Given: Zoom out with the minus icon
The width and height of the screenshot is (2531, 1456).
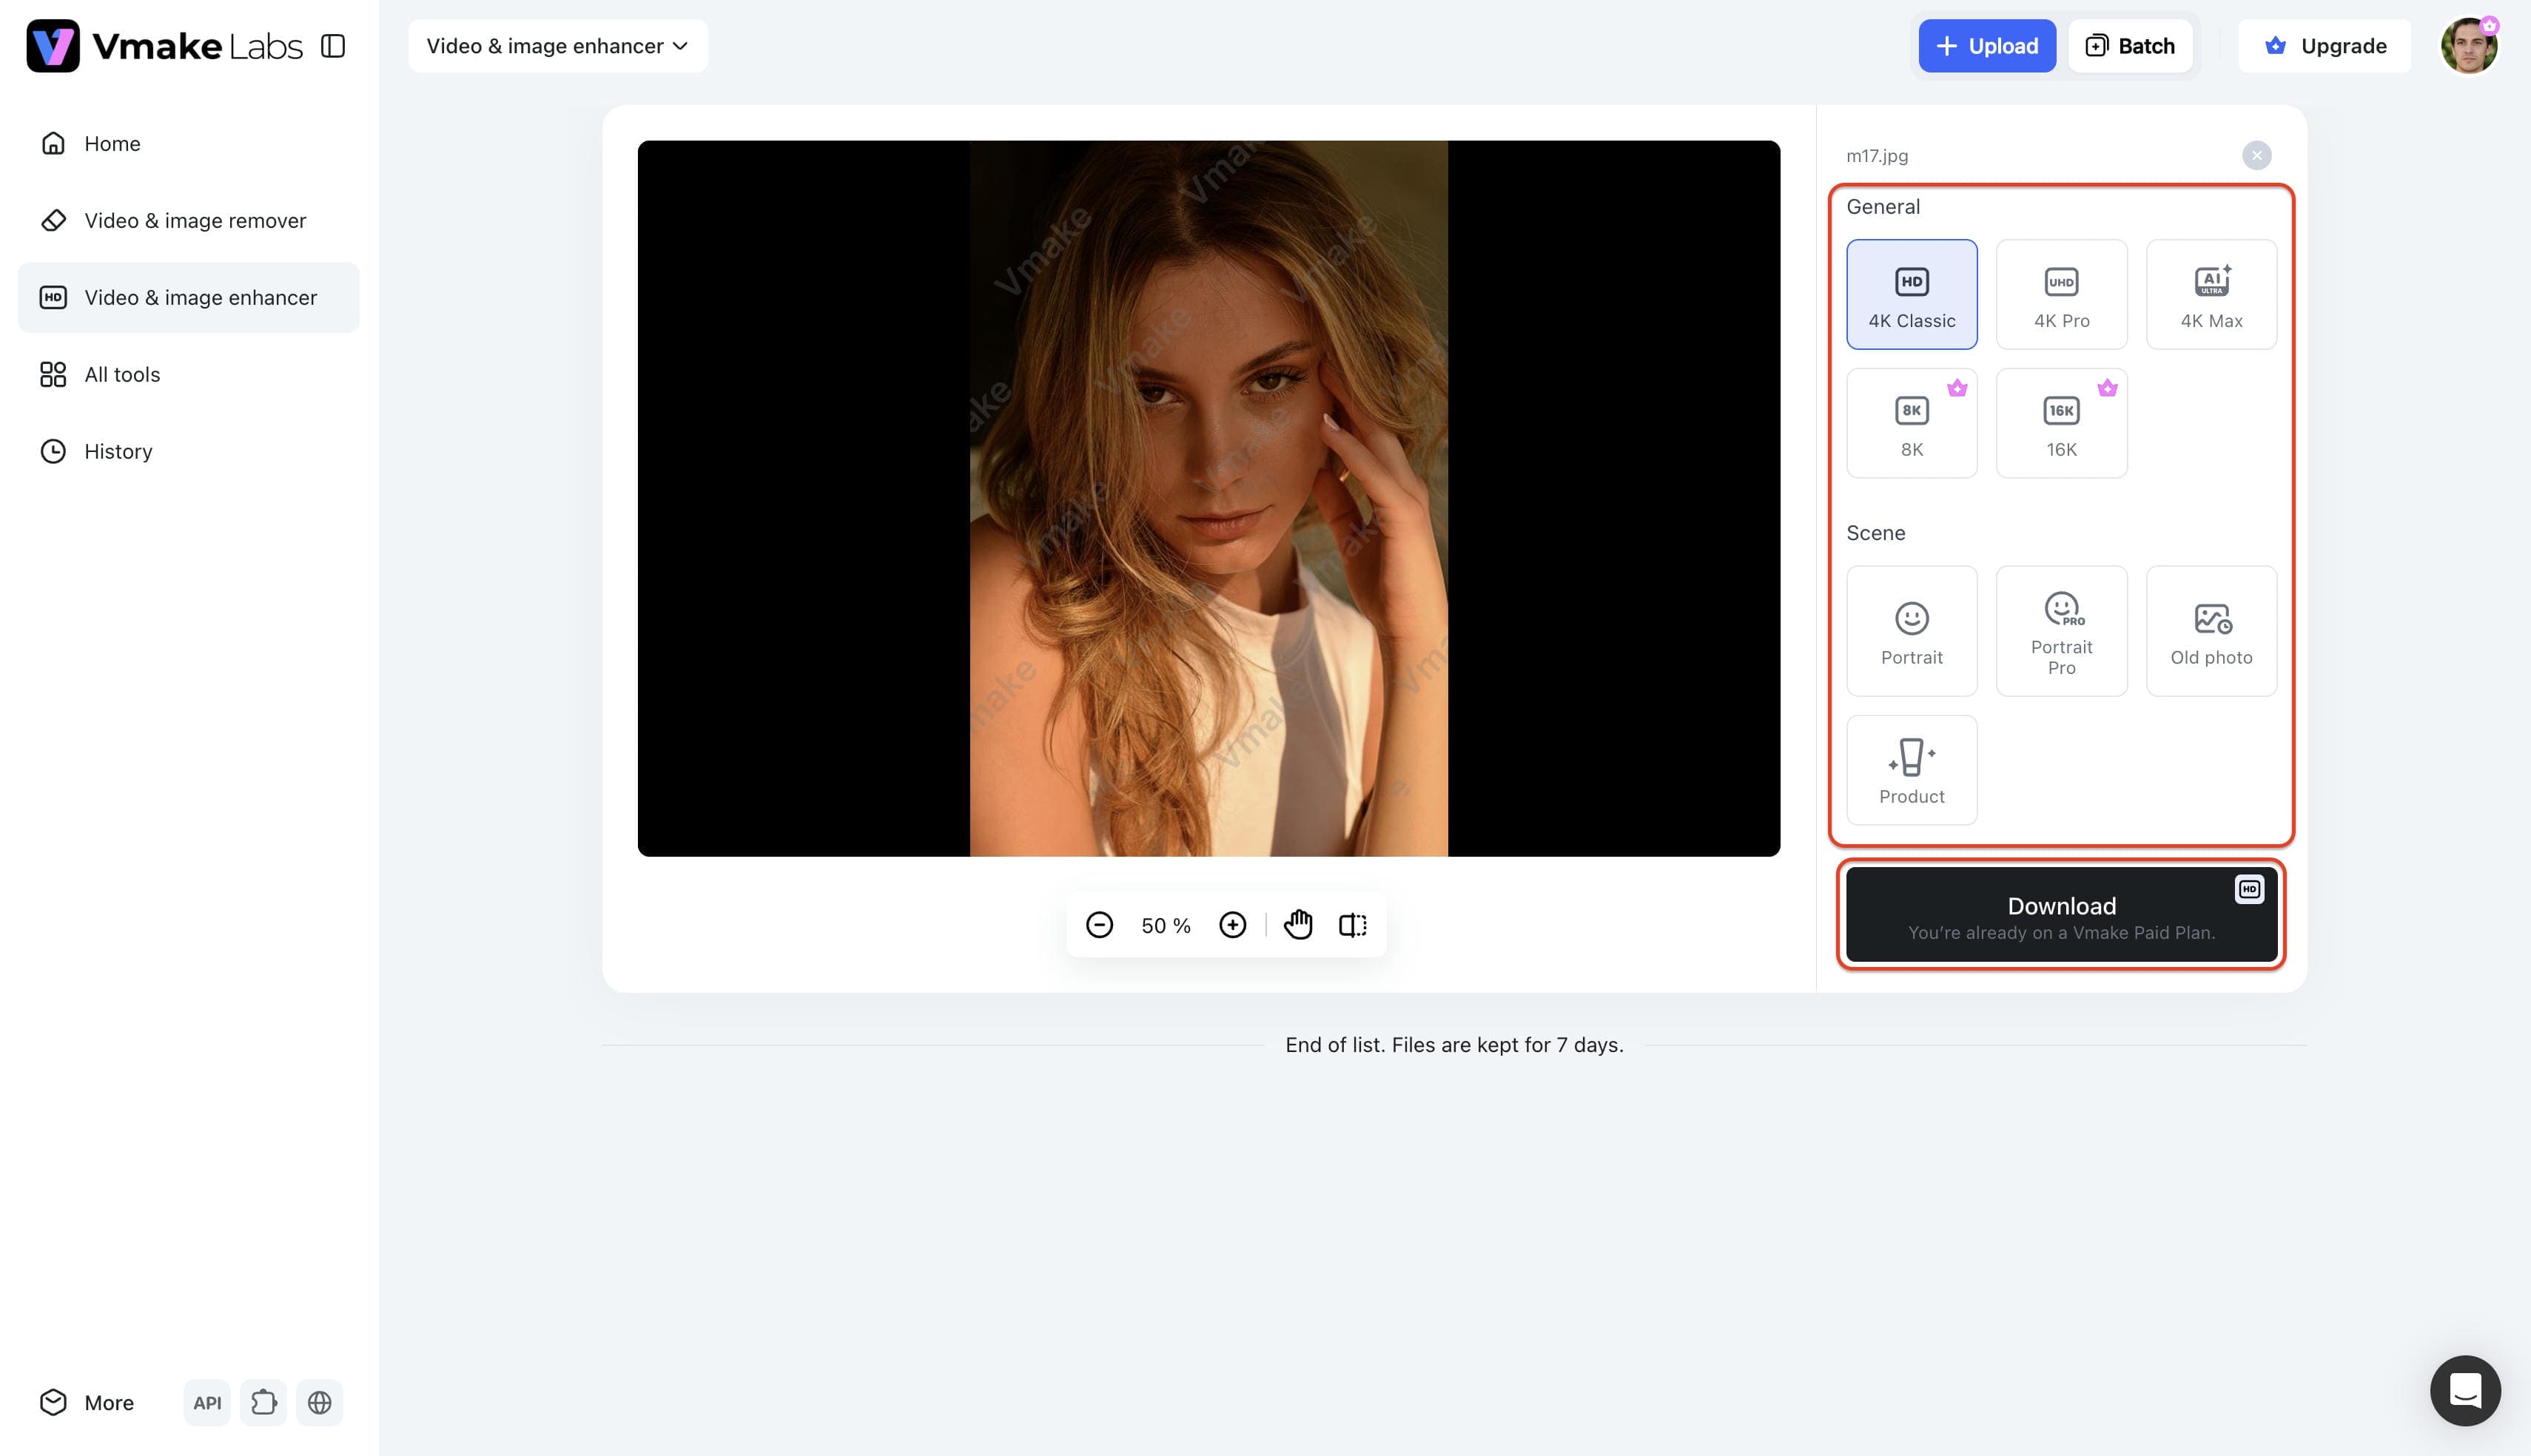Looking at the screenshot, I should pyautogui.click(x=1099, y=925).
